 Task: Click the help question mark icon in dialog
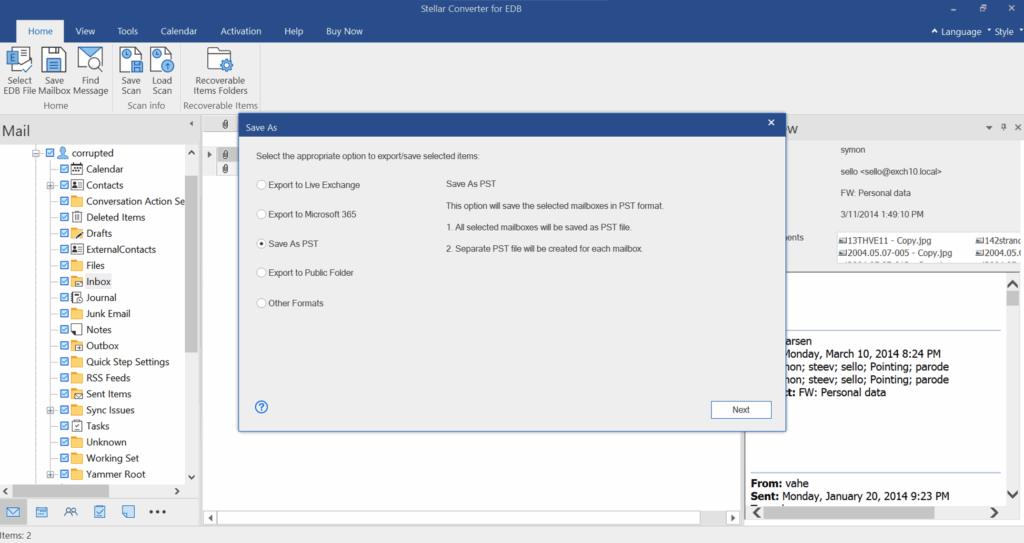(x=261, y=407)
